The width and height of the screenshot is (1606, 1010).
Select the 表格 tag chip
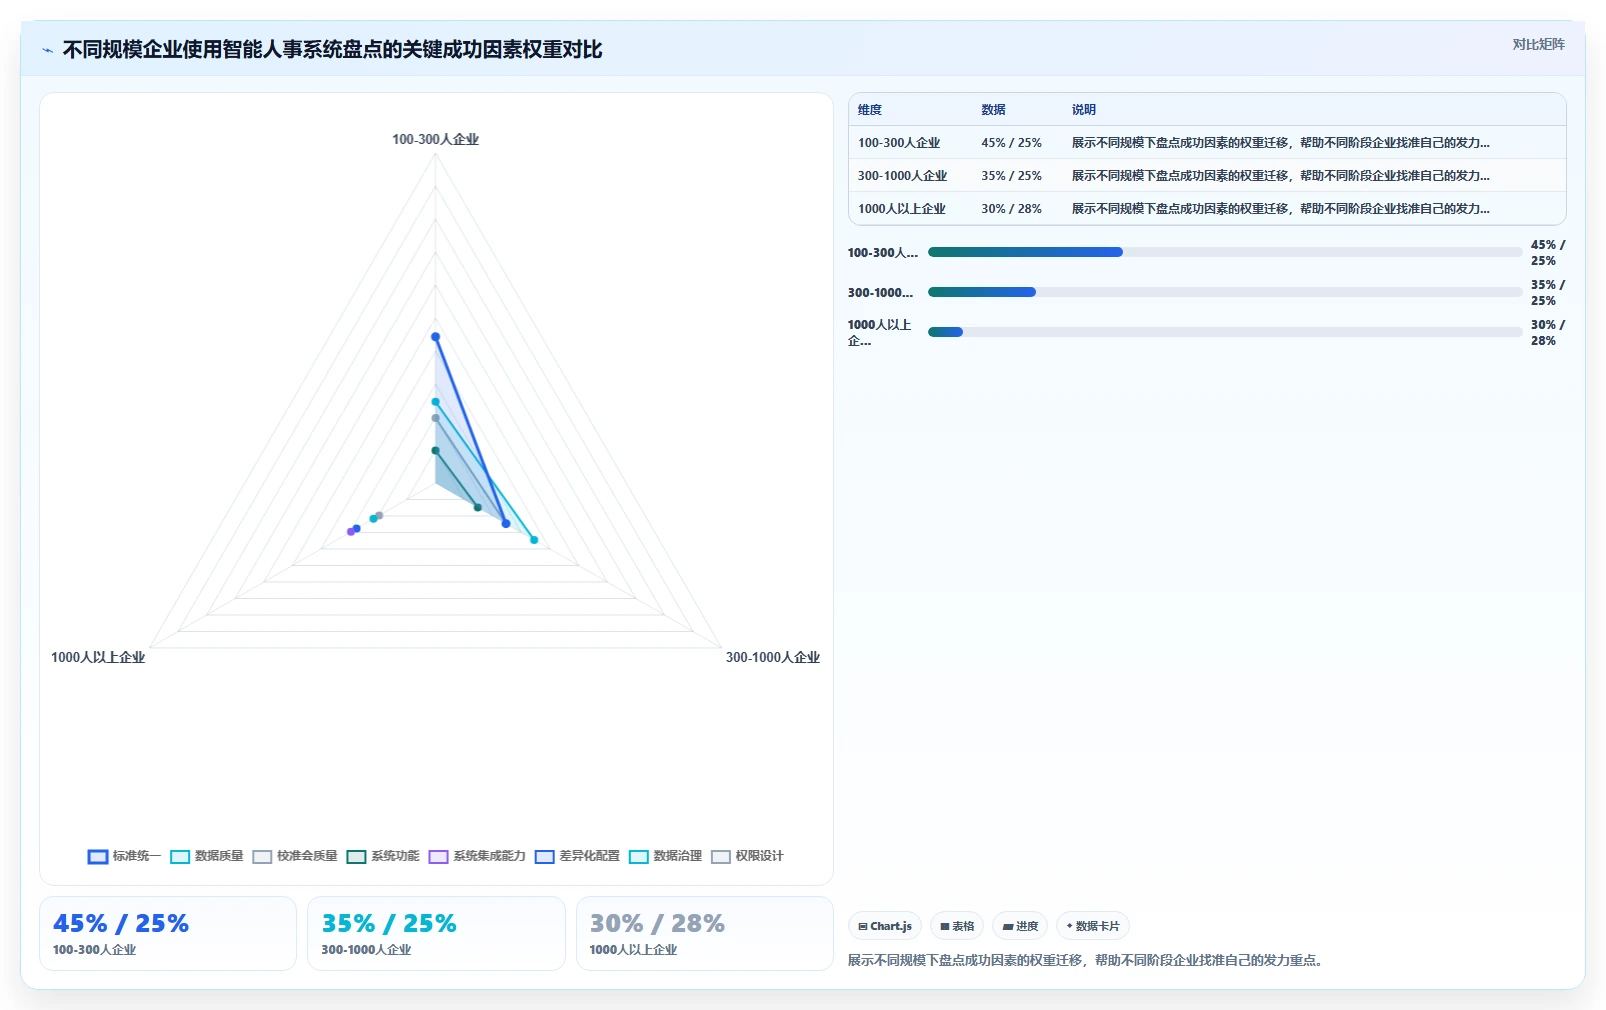pos(957,926)
